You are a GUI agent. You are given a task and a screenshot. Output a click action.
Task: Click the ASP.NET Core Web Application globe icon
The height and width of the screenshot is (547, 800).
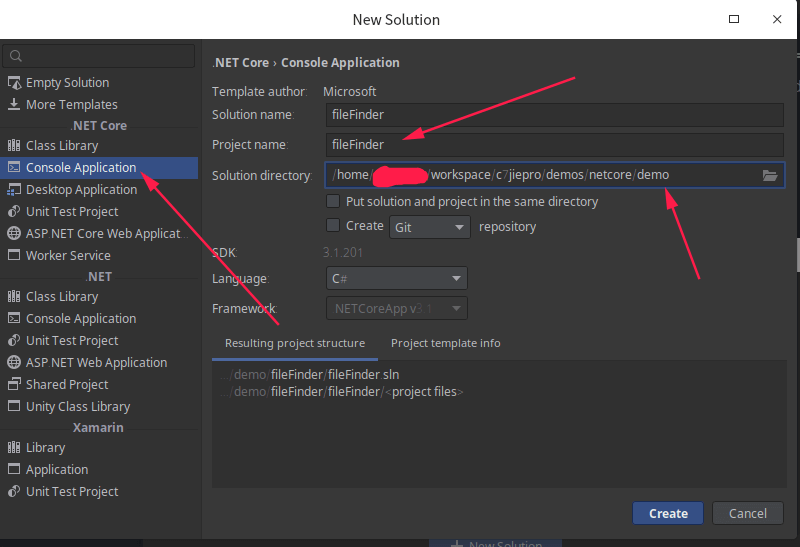tap(14, 234)
